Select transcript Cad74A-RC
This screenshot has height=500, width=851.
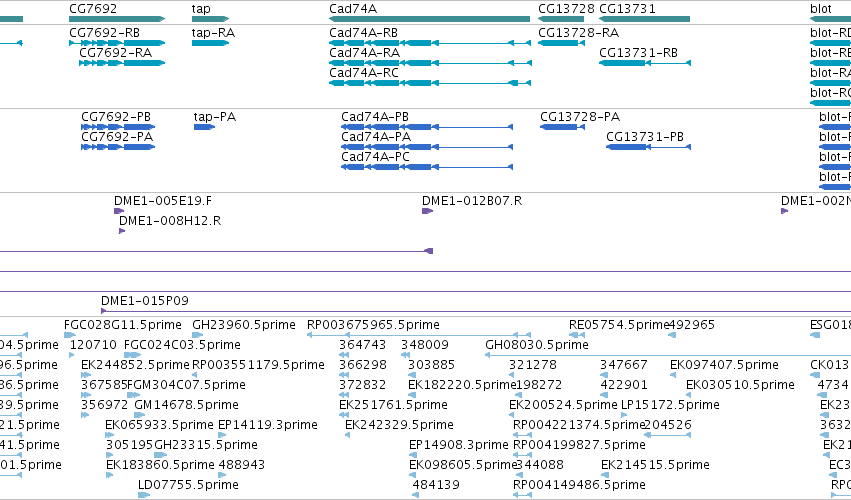[x=364, y=73]
